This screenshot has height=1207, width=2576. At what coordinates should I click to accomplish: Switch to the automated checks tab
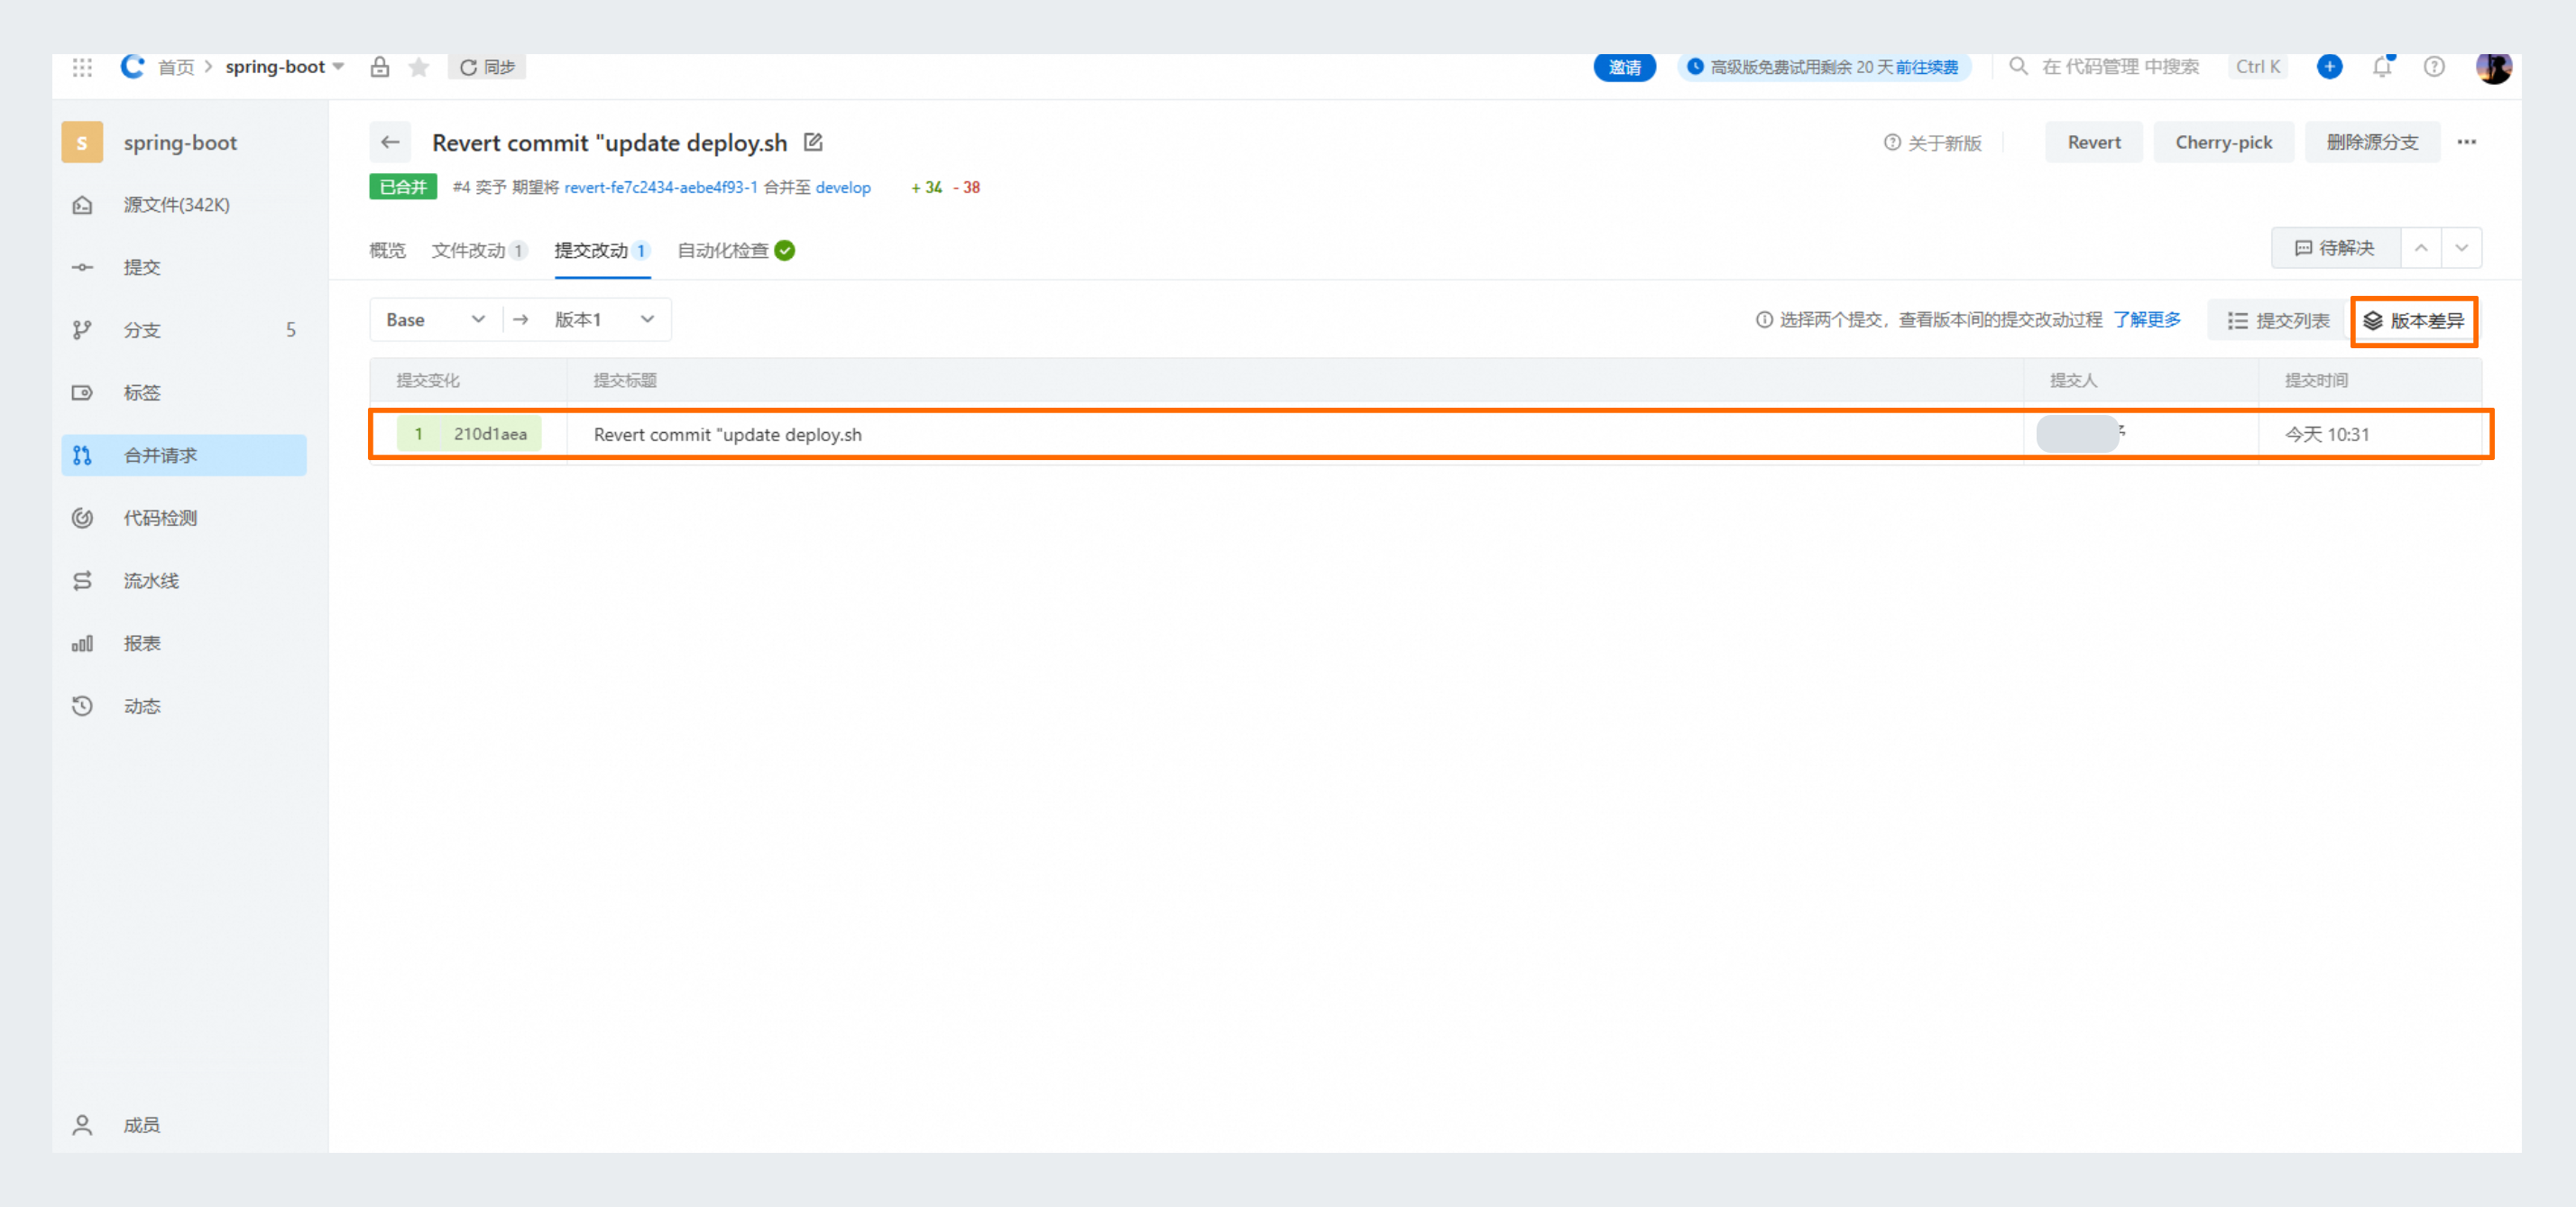point(736,250)
